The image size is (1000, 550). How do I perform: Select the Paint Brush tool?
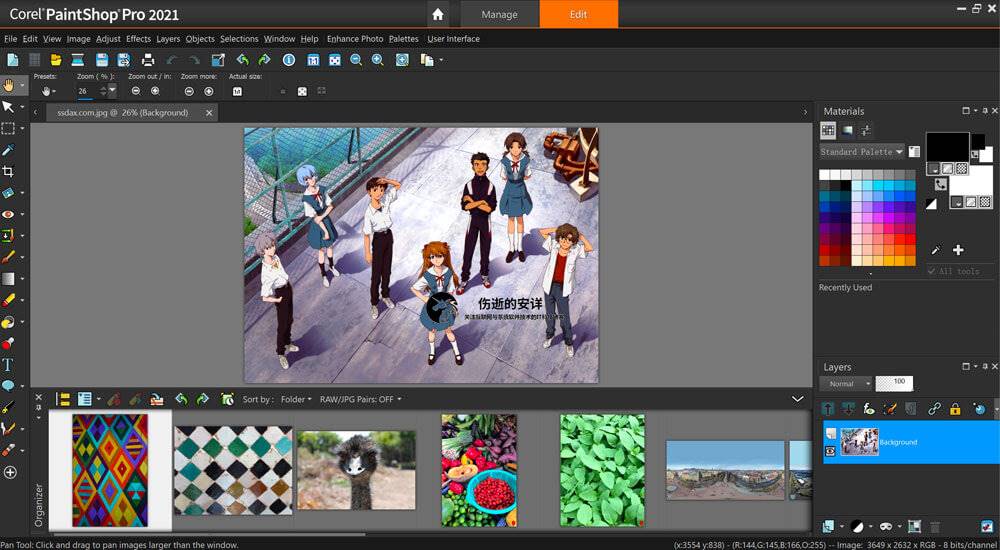8,257
